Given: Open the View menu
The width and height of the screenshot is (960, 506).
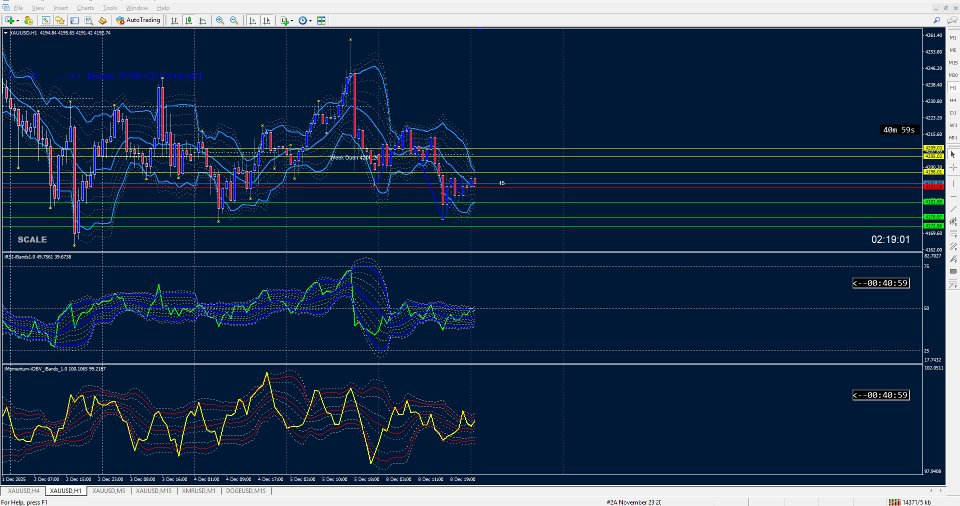Looking at the screenshot, I should [x=38, y=8].
